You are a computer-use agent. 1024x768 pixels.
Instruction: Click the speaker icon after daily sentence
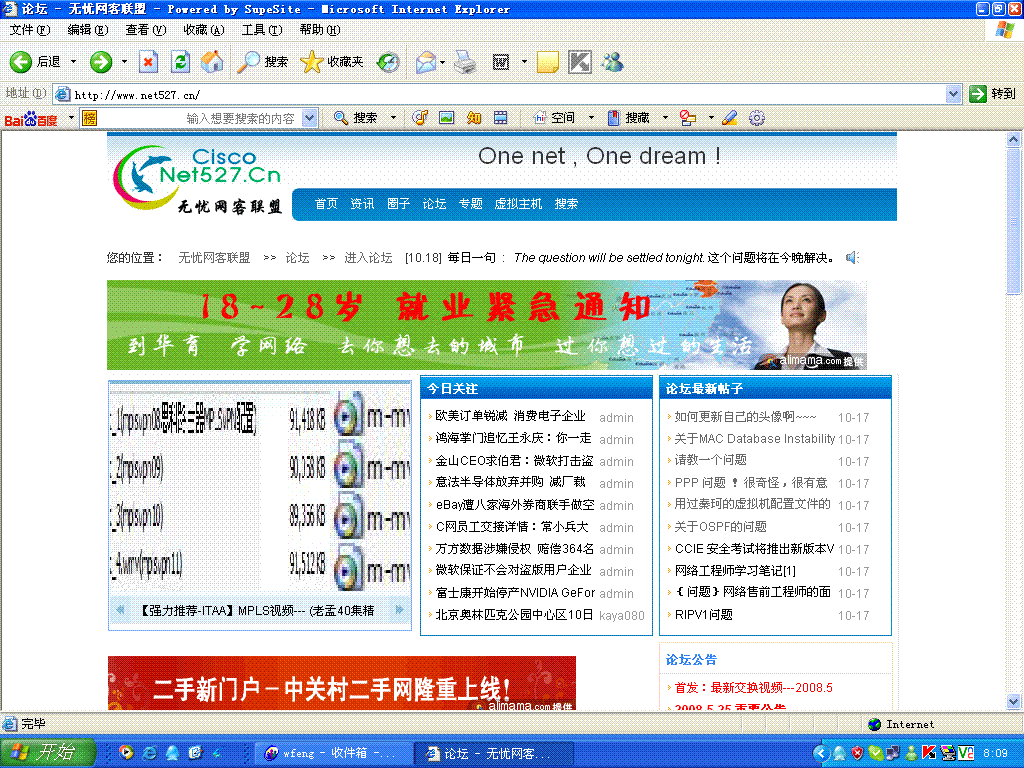click(x=852, y=258)
